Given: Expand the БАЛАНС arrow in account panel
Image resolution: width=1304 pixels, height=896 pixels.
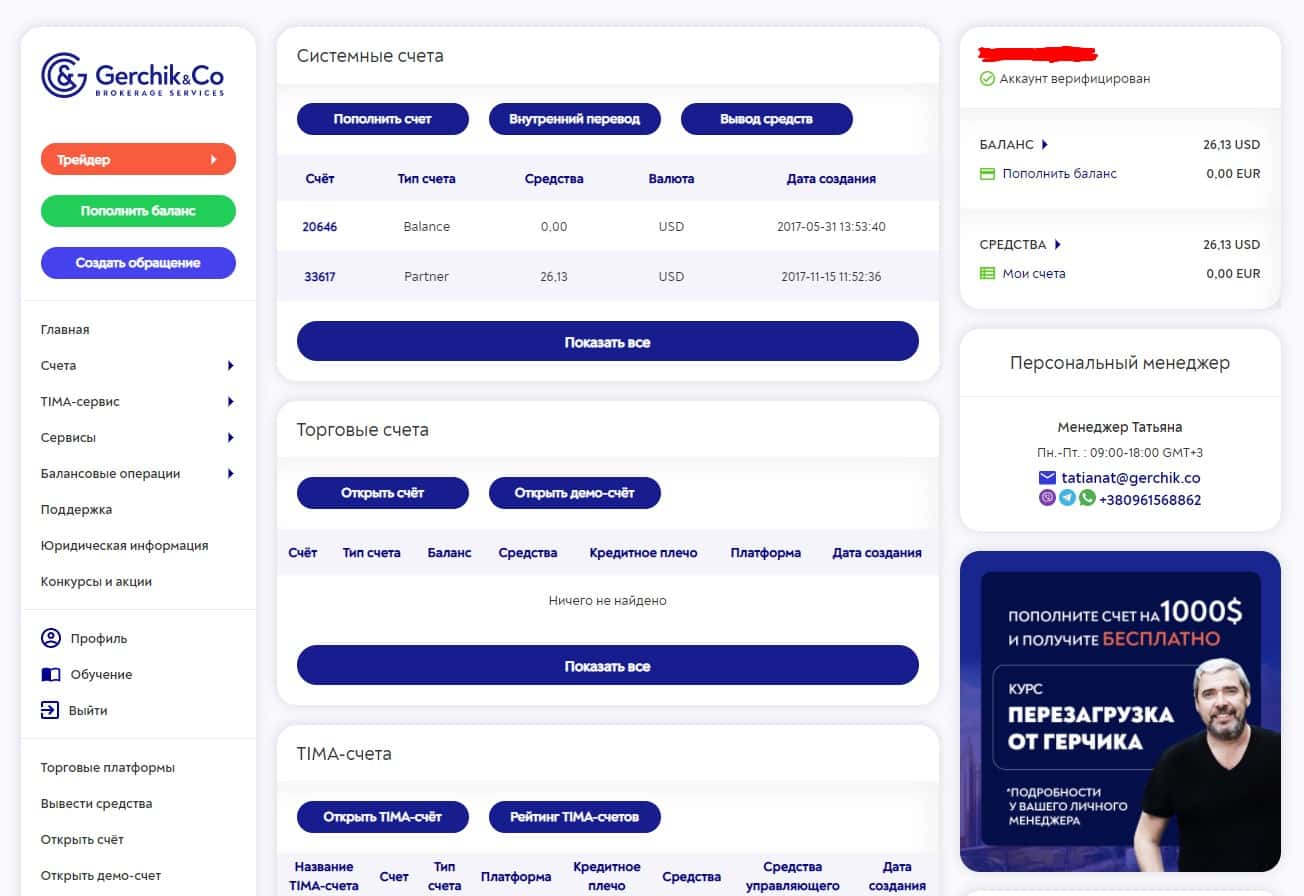Looking at the screenshot, I should [x=1045, y=145].
